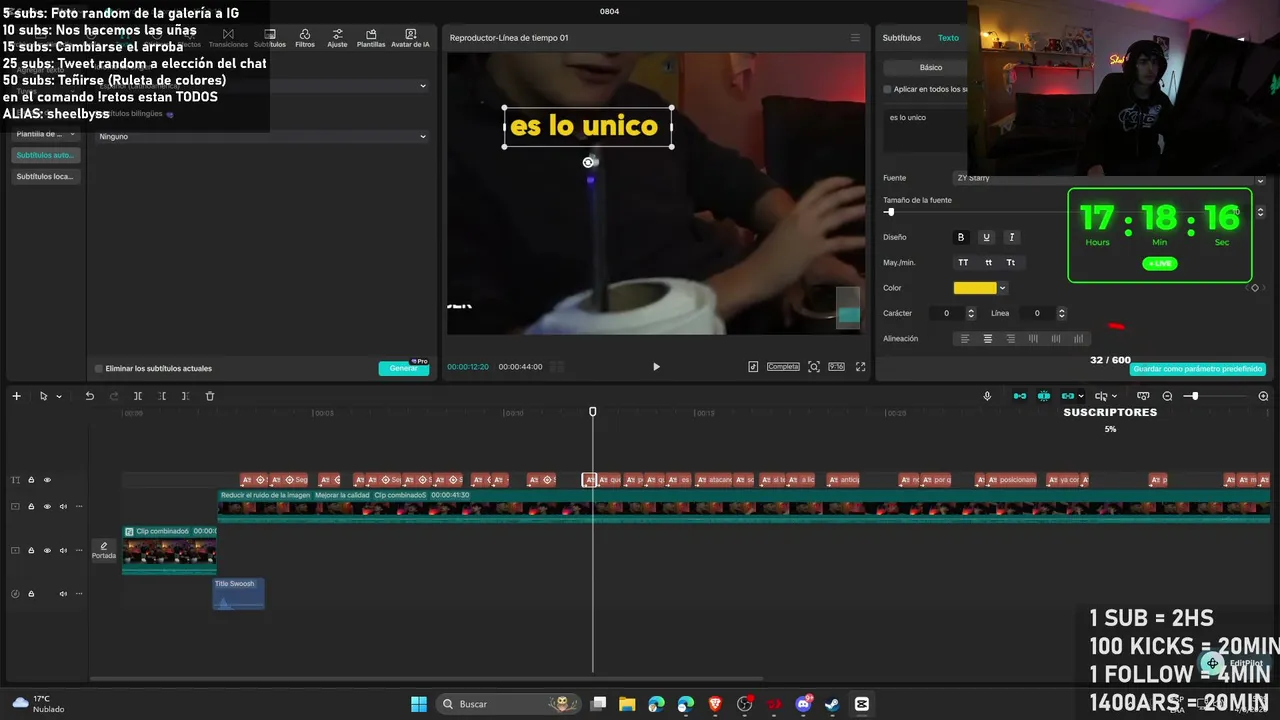Open the player panel menu icon
Image resolution: width=1280 pixels, height=720 pixels.
point(855,38)
